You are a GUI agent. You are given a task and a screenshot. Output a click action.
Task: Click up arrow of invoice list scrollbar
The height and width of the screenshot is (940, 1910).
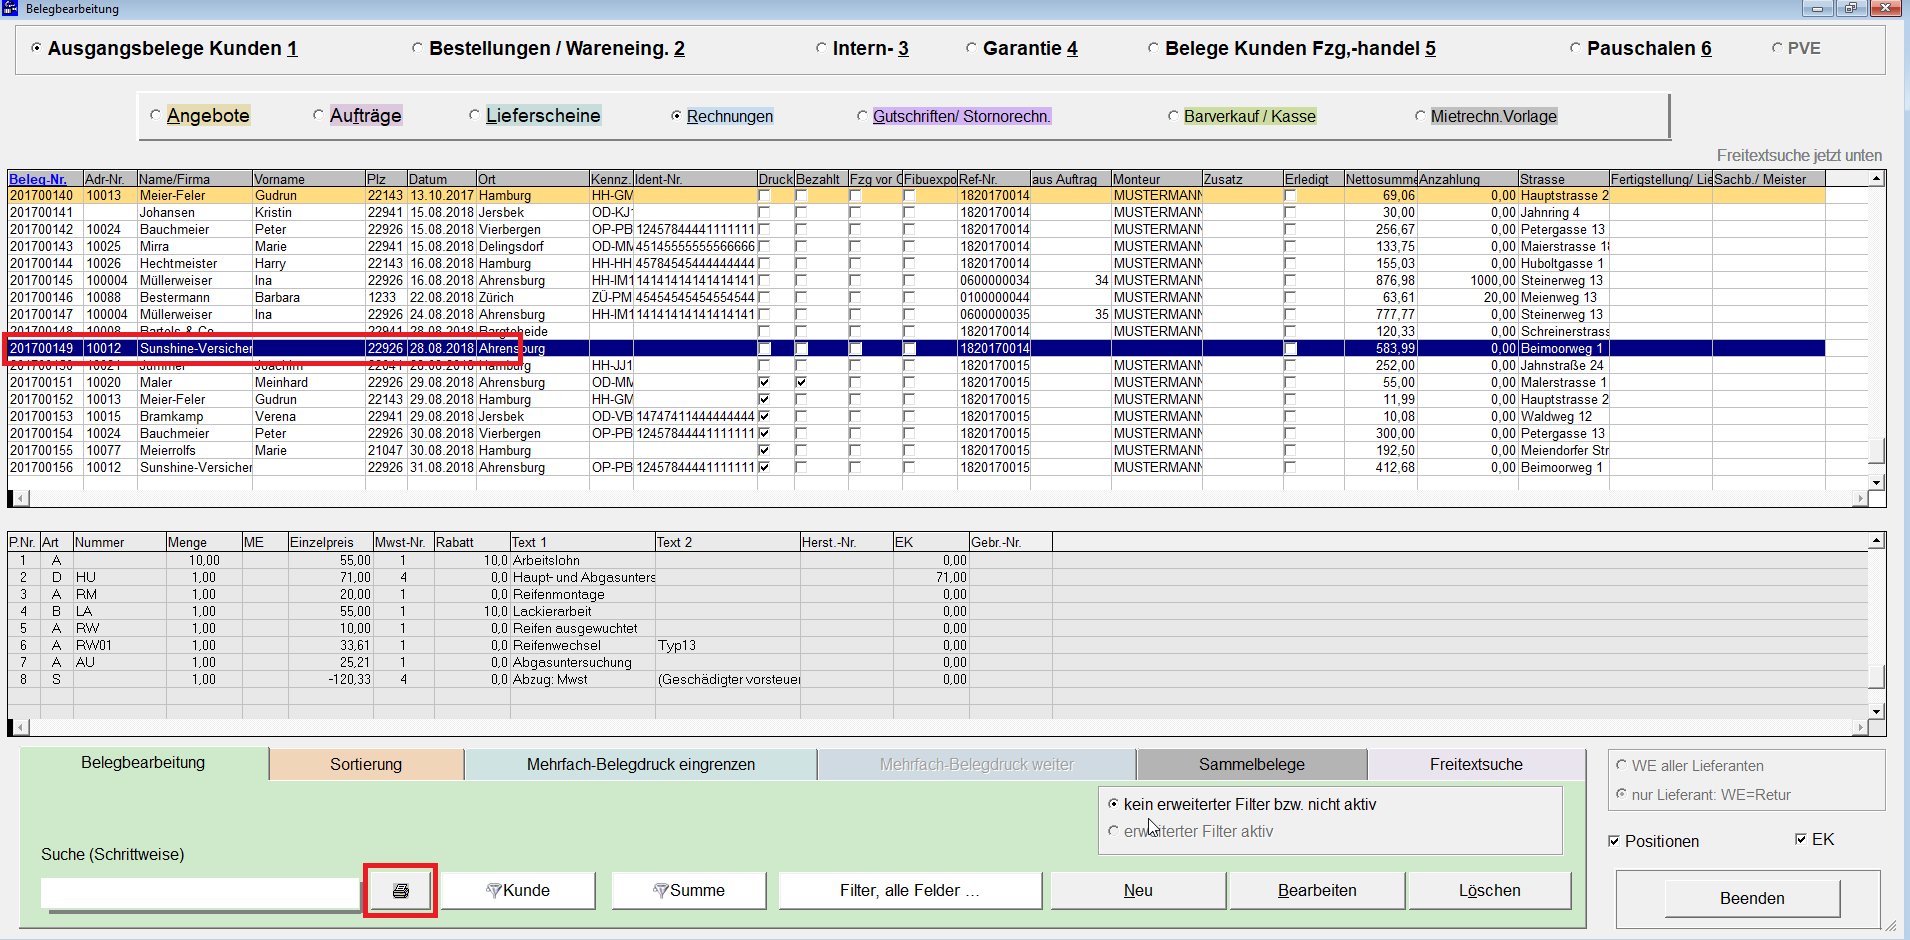[x=1877, y=179]
